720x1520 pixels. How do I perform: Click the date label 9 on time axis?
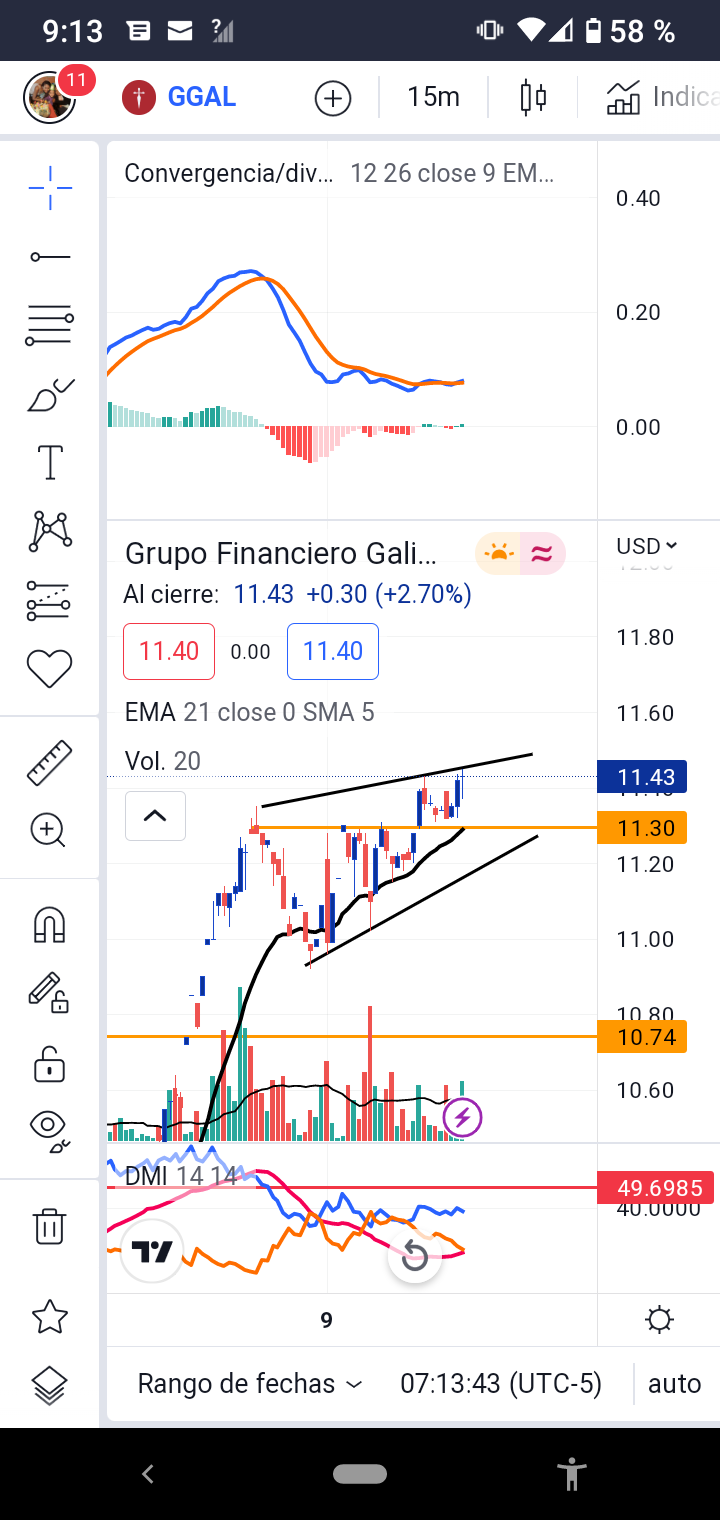326,1321
